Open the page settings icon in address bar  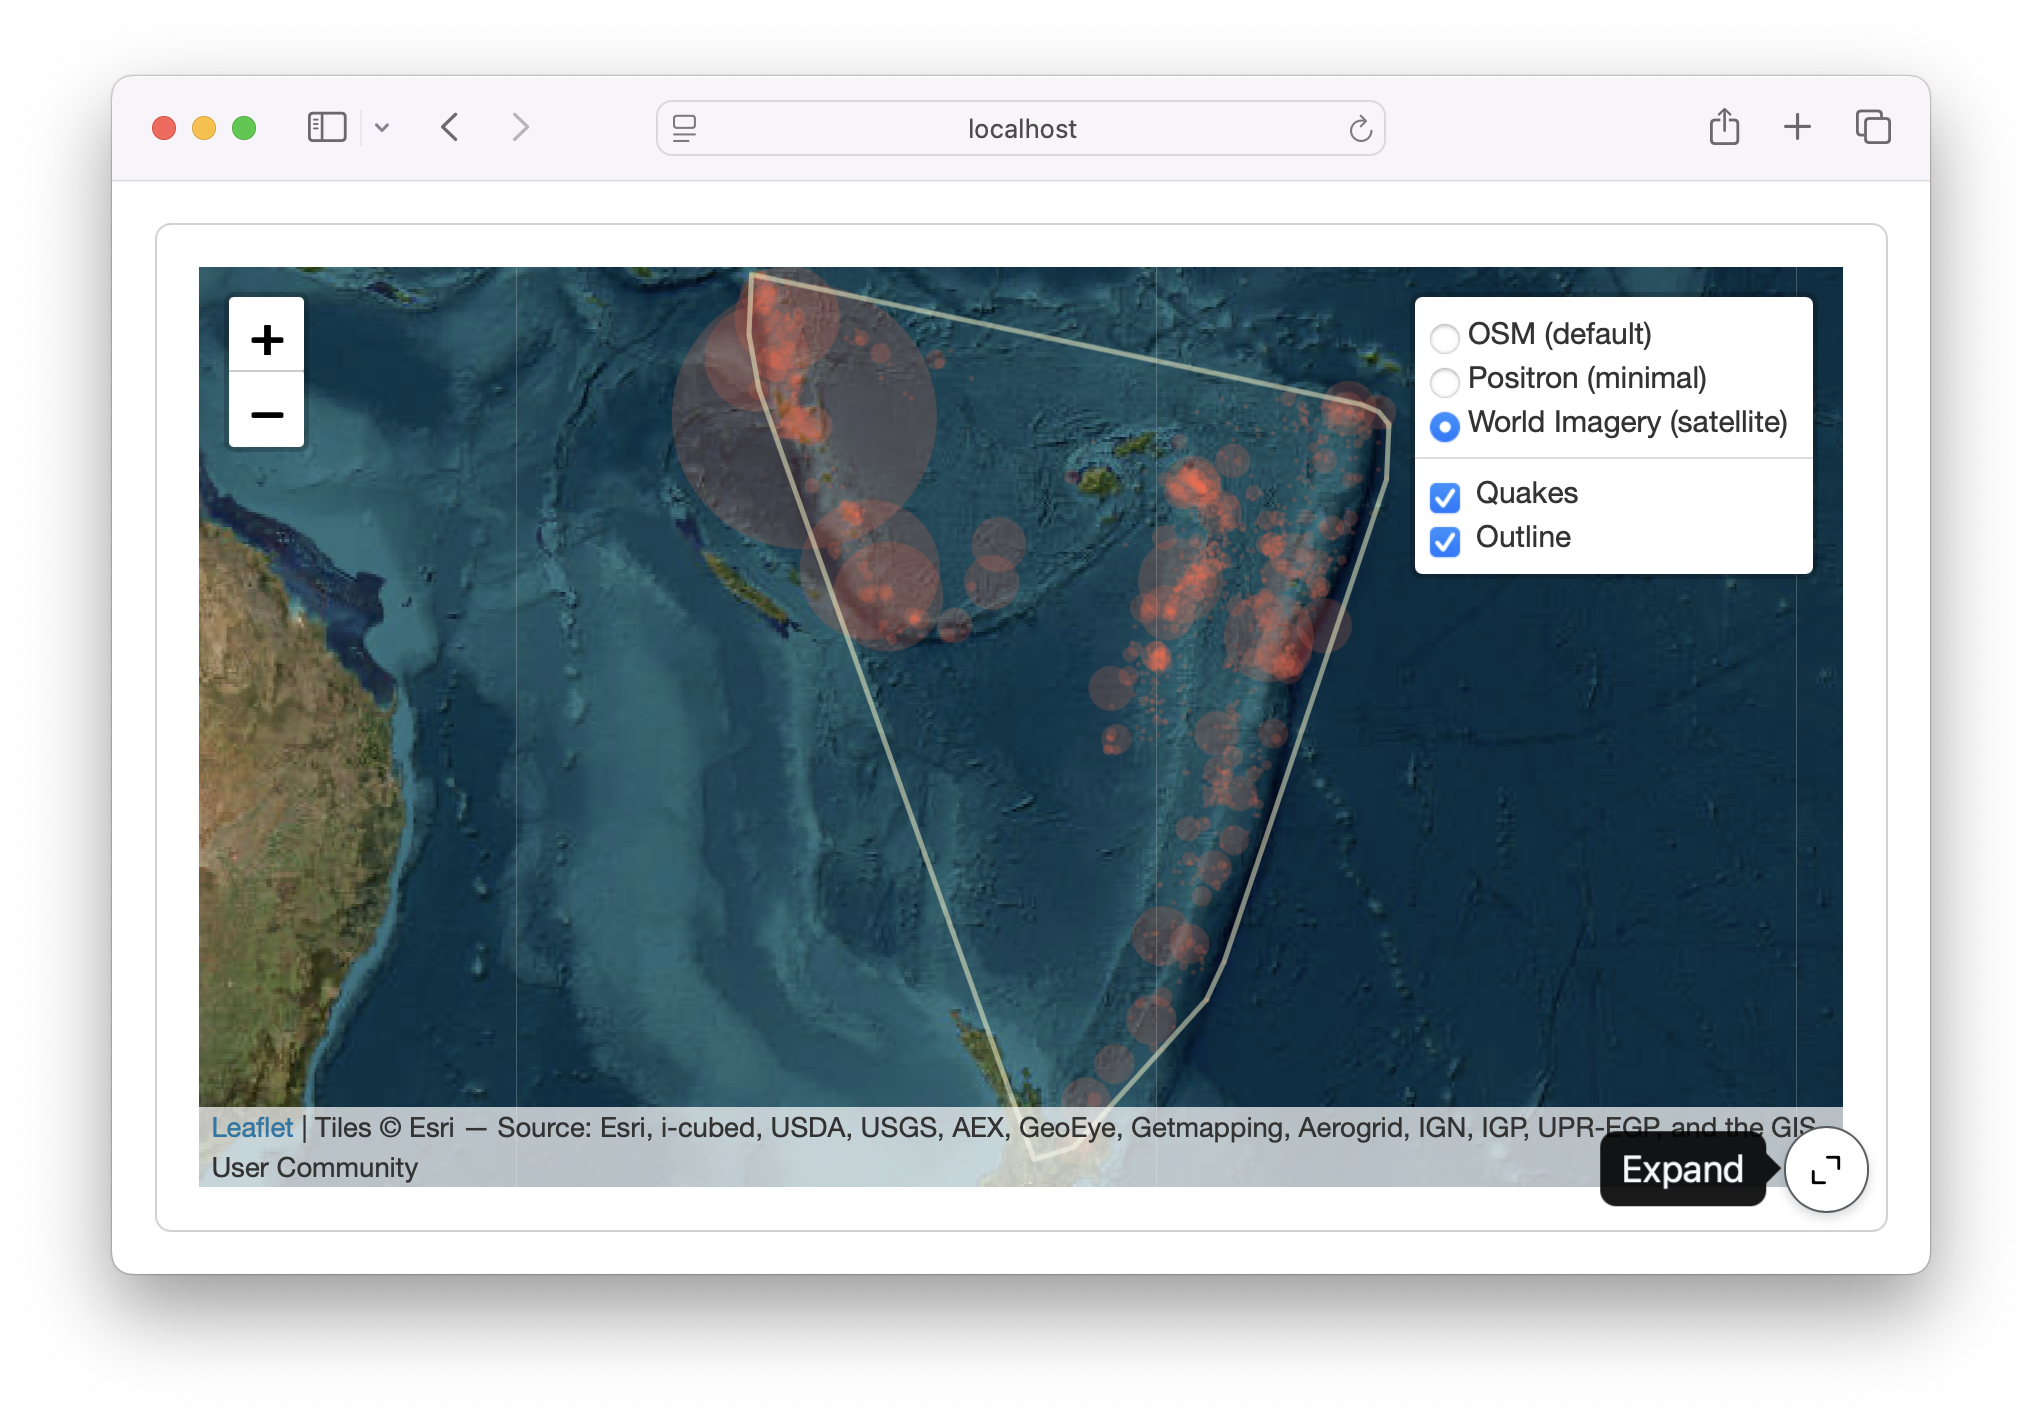[x=684, y=128]
